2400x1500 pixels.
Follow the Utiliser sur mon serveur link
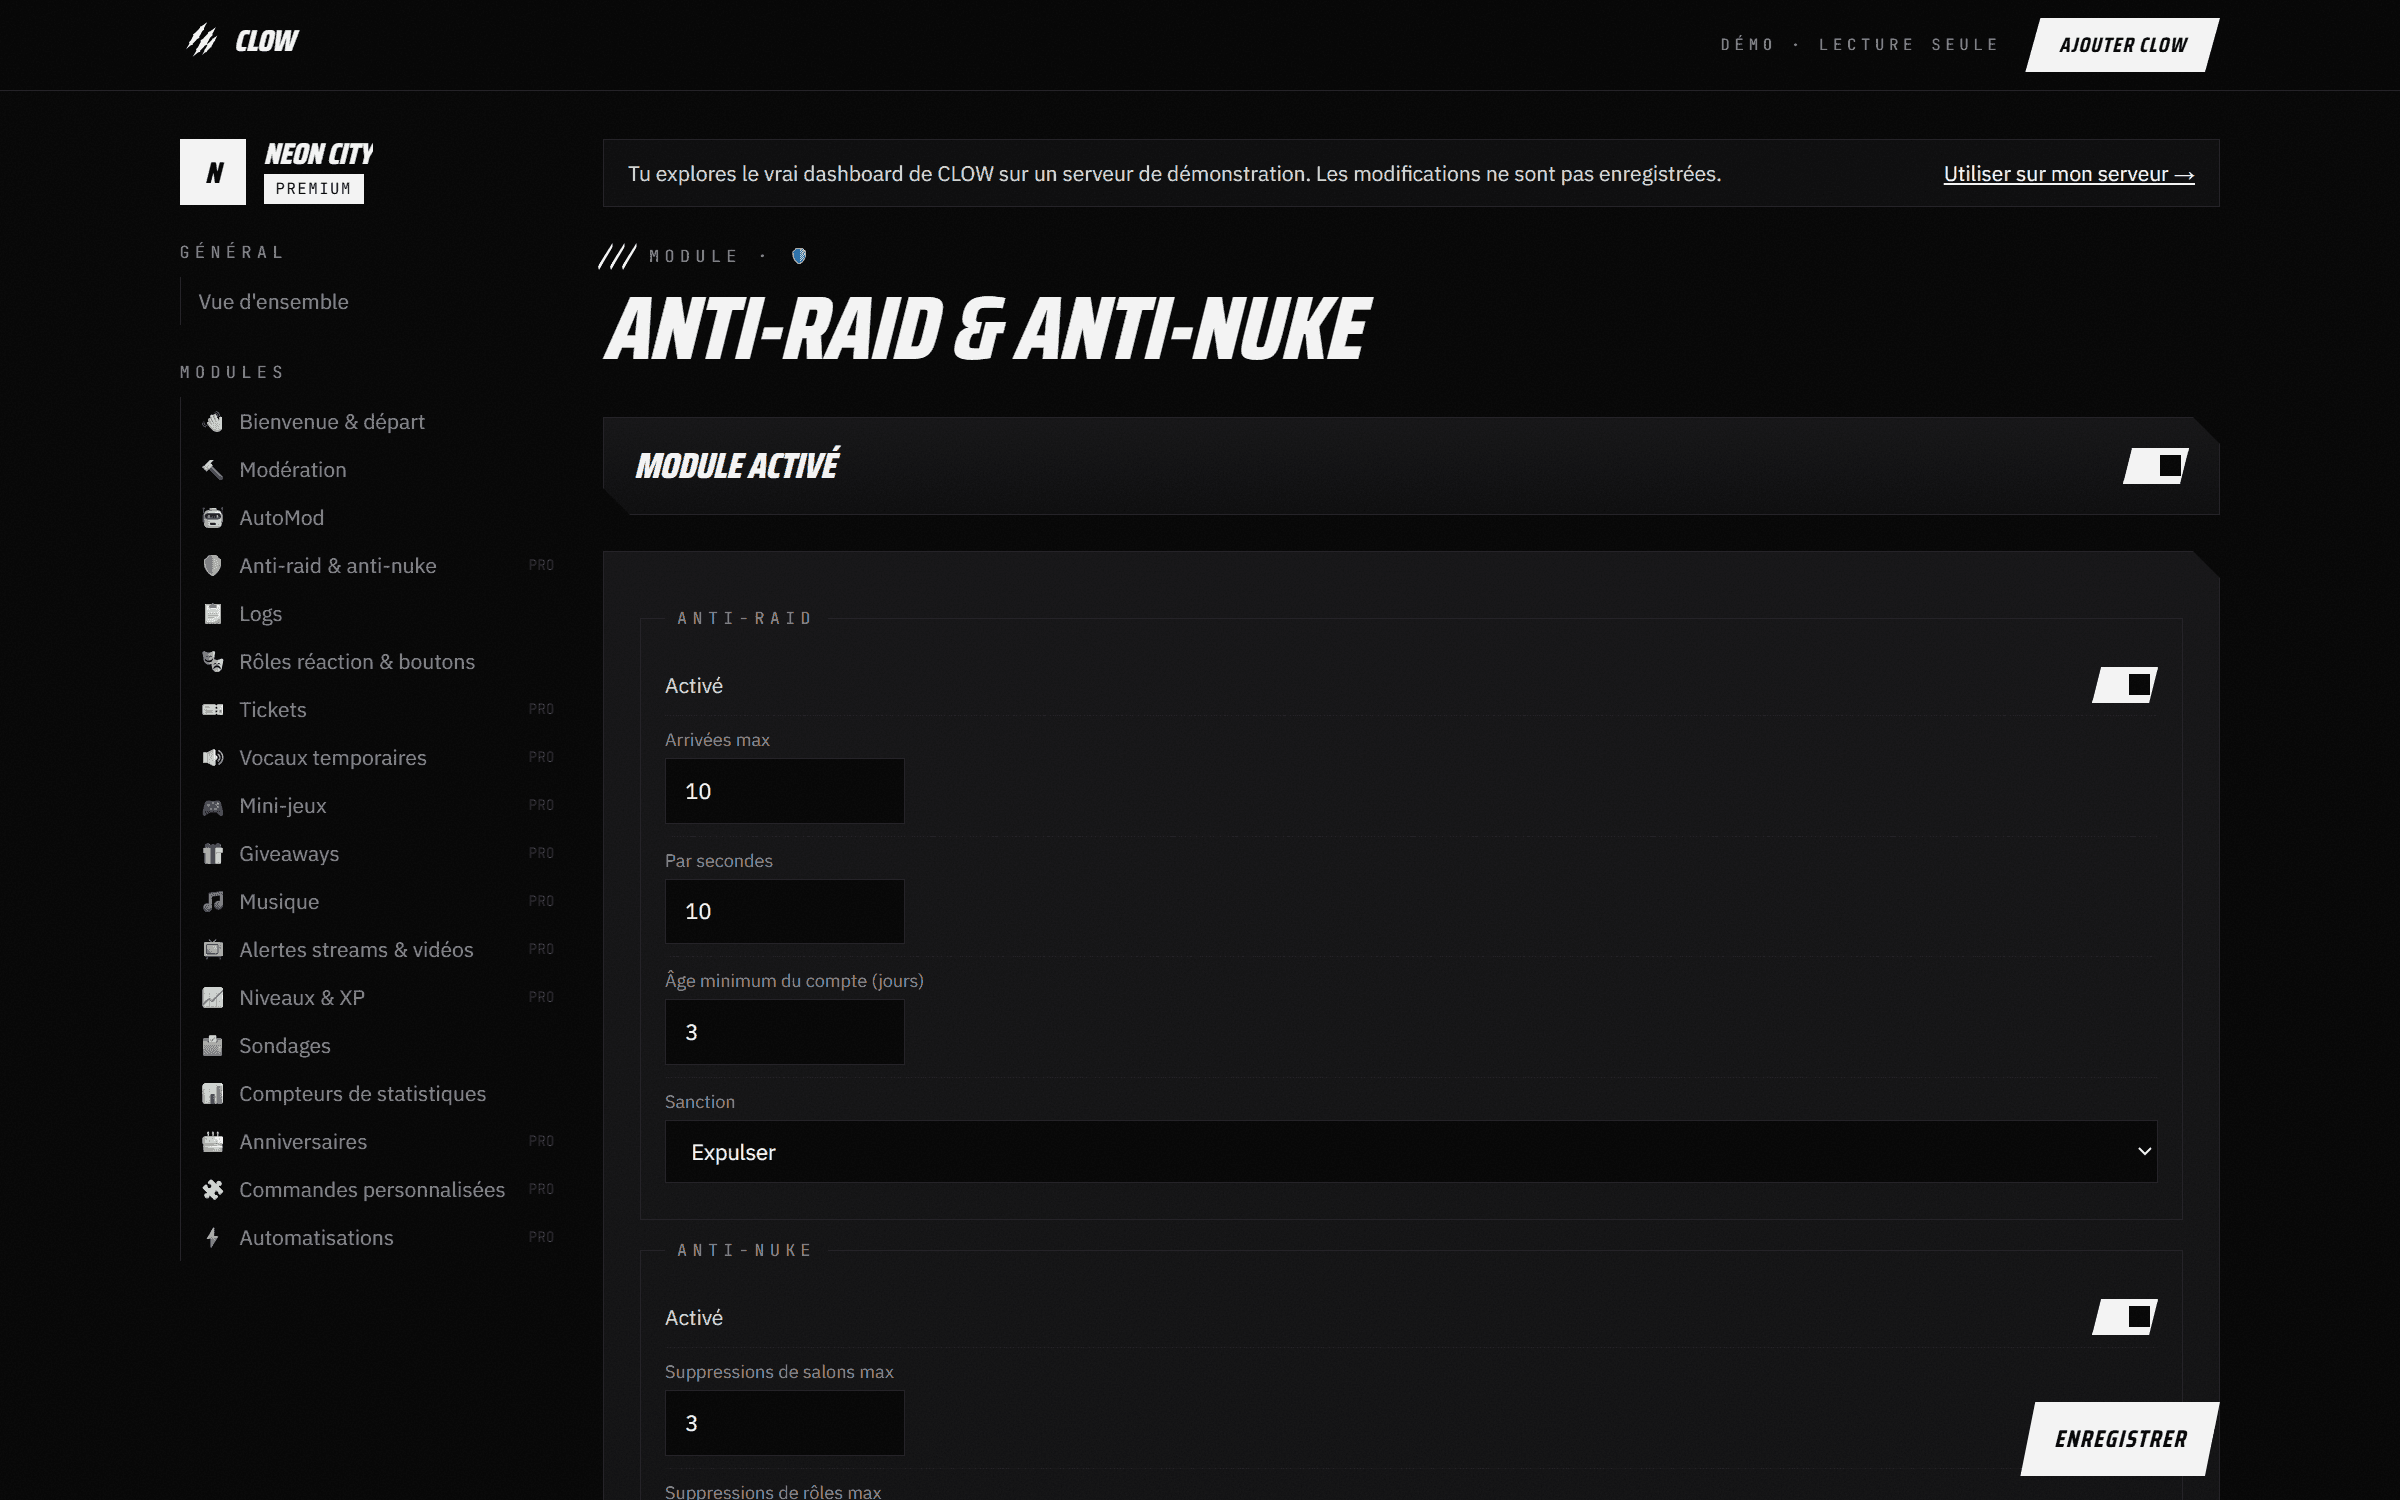click(2069, 174)
